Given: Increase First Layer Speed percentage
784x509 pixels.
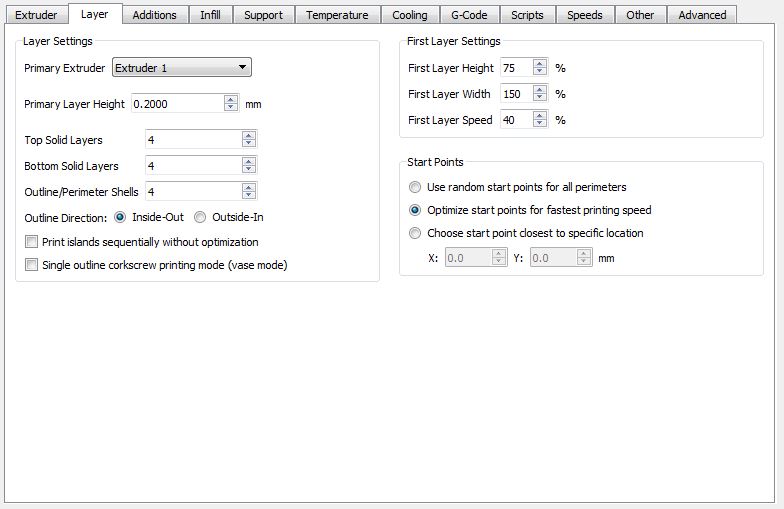Looking at the screenshot, I should pyautogui.click(x=540, y=116).
